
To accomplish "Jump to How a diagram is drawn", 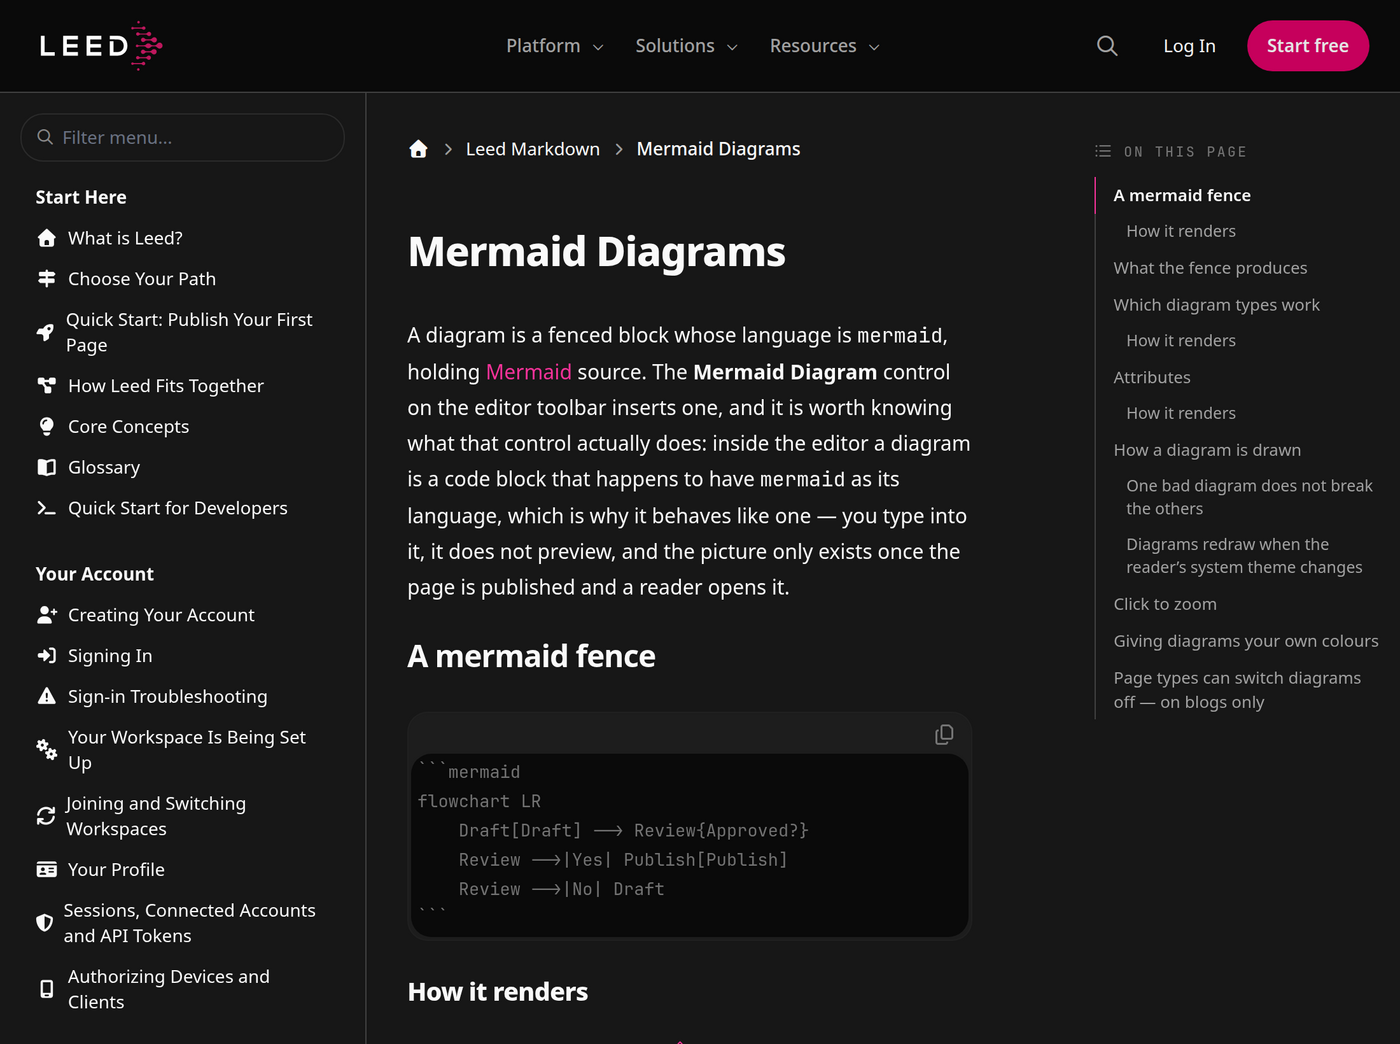I will point(1207,450).
